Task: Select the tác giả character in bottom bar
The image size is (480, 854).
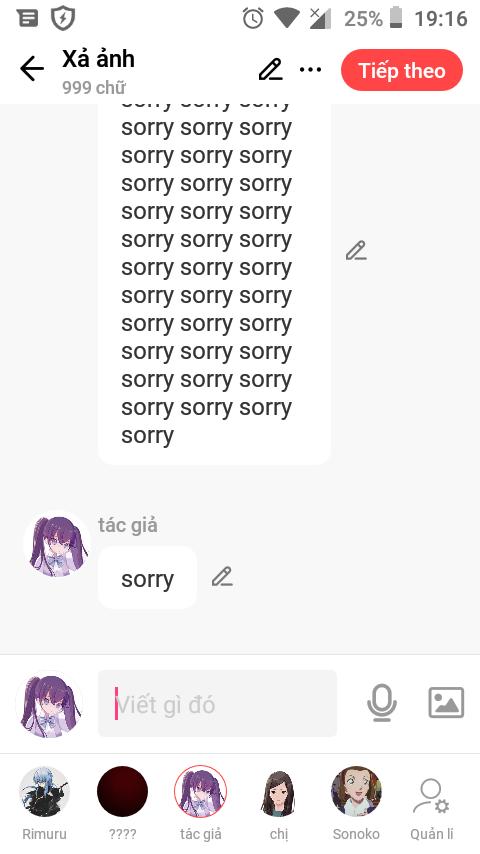Action: click(x=200, y=803)
